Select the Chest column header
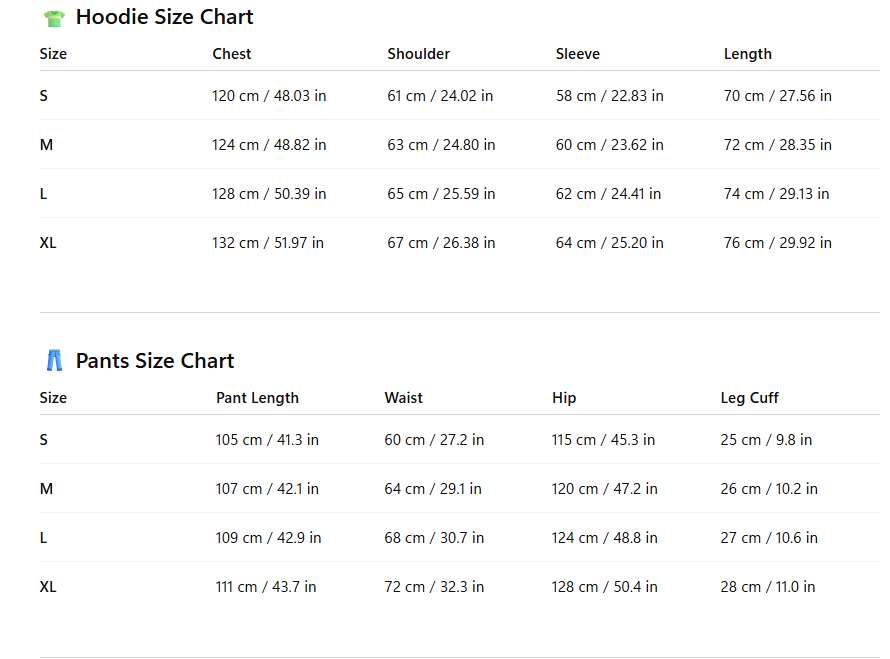The image size is (890, 659). 232,54
